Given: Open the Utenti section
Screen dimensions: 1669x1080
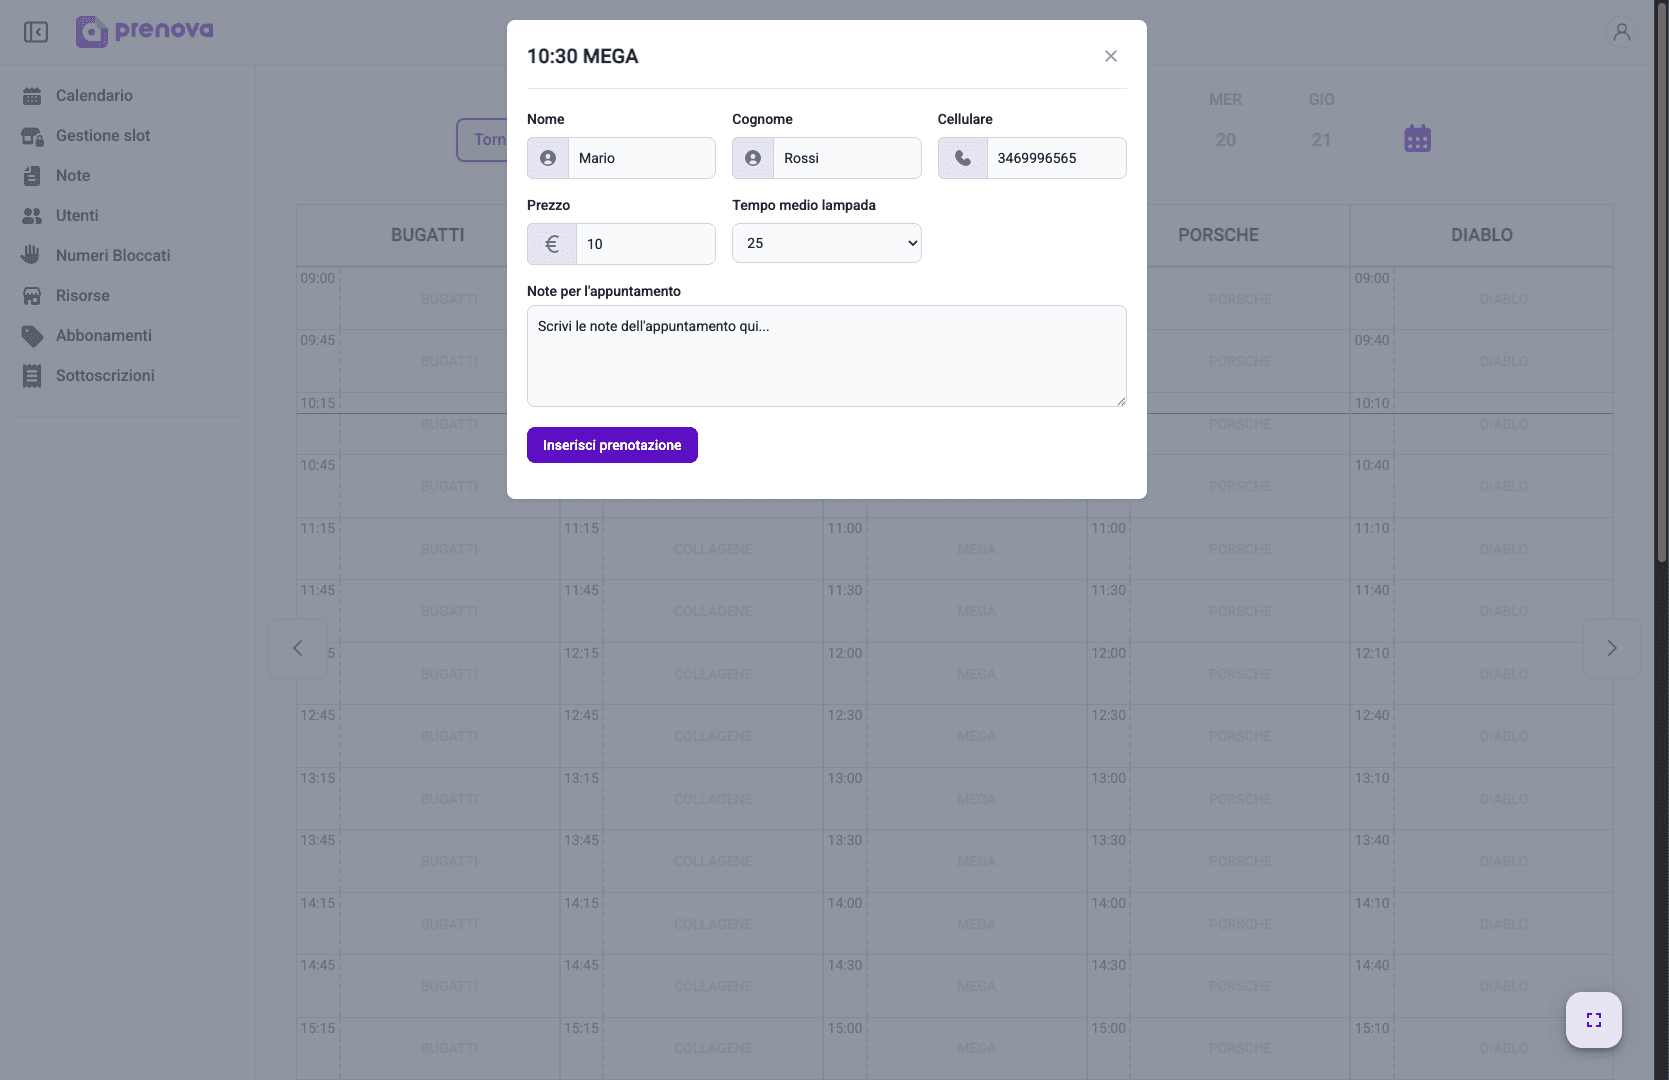Looking at the screenshot, I should (x=77, y=215).
